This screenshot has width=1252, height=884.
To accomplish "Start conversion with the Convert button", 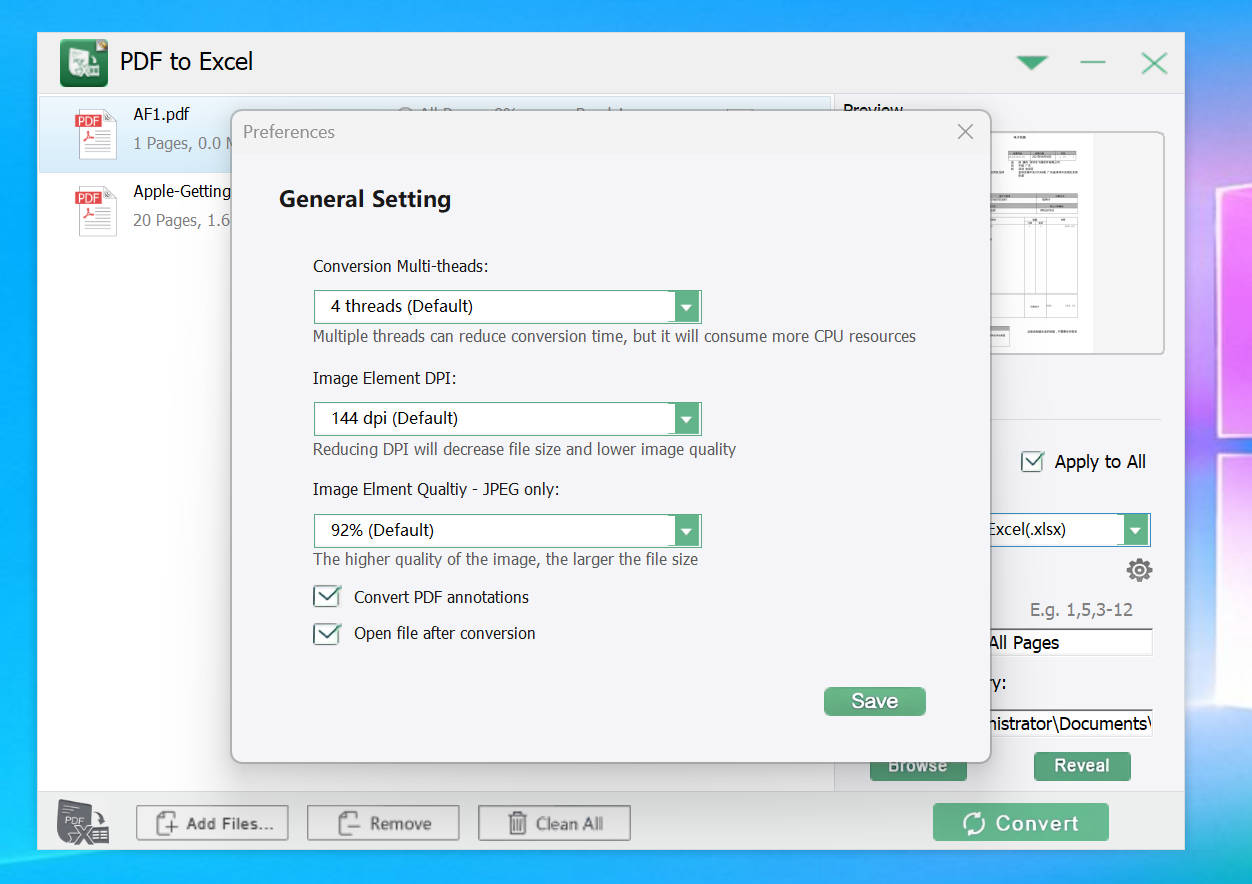I will pyautogui.click(x=1020, y=823).
